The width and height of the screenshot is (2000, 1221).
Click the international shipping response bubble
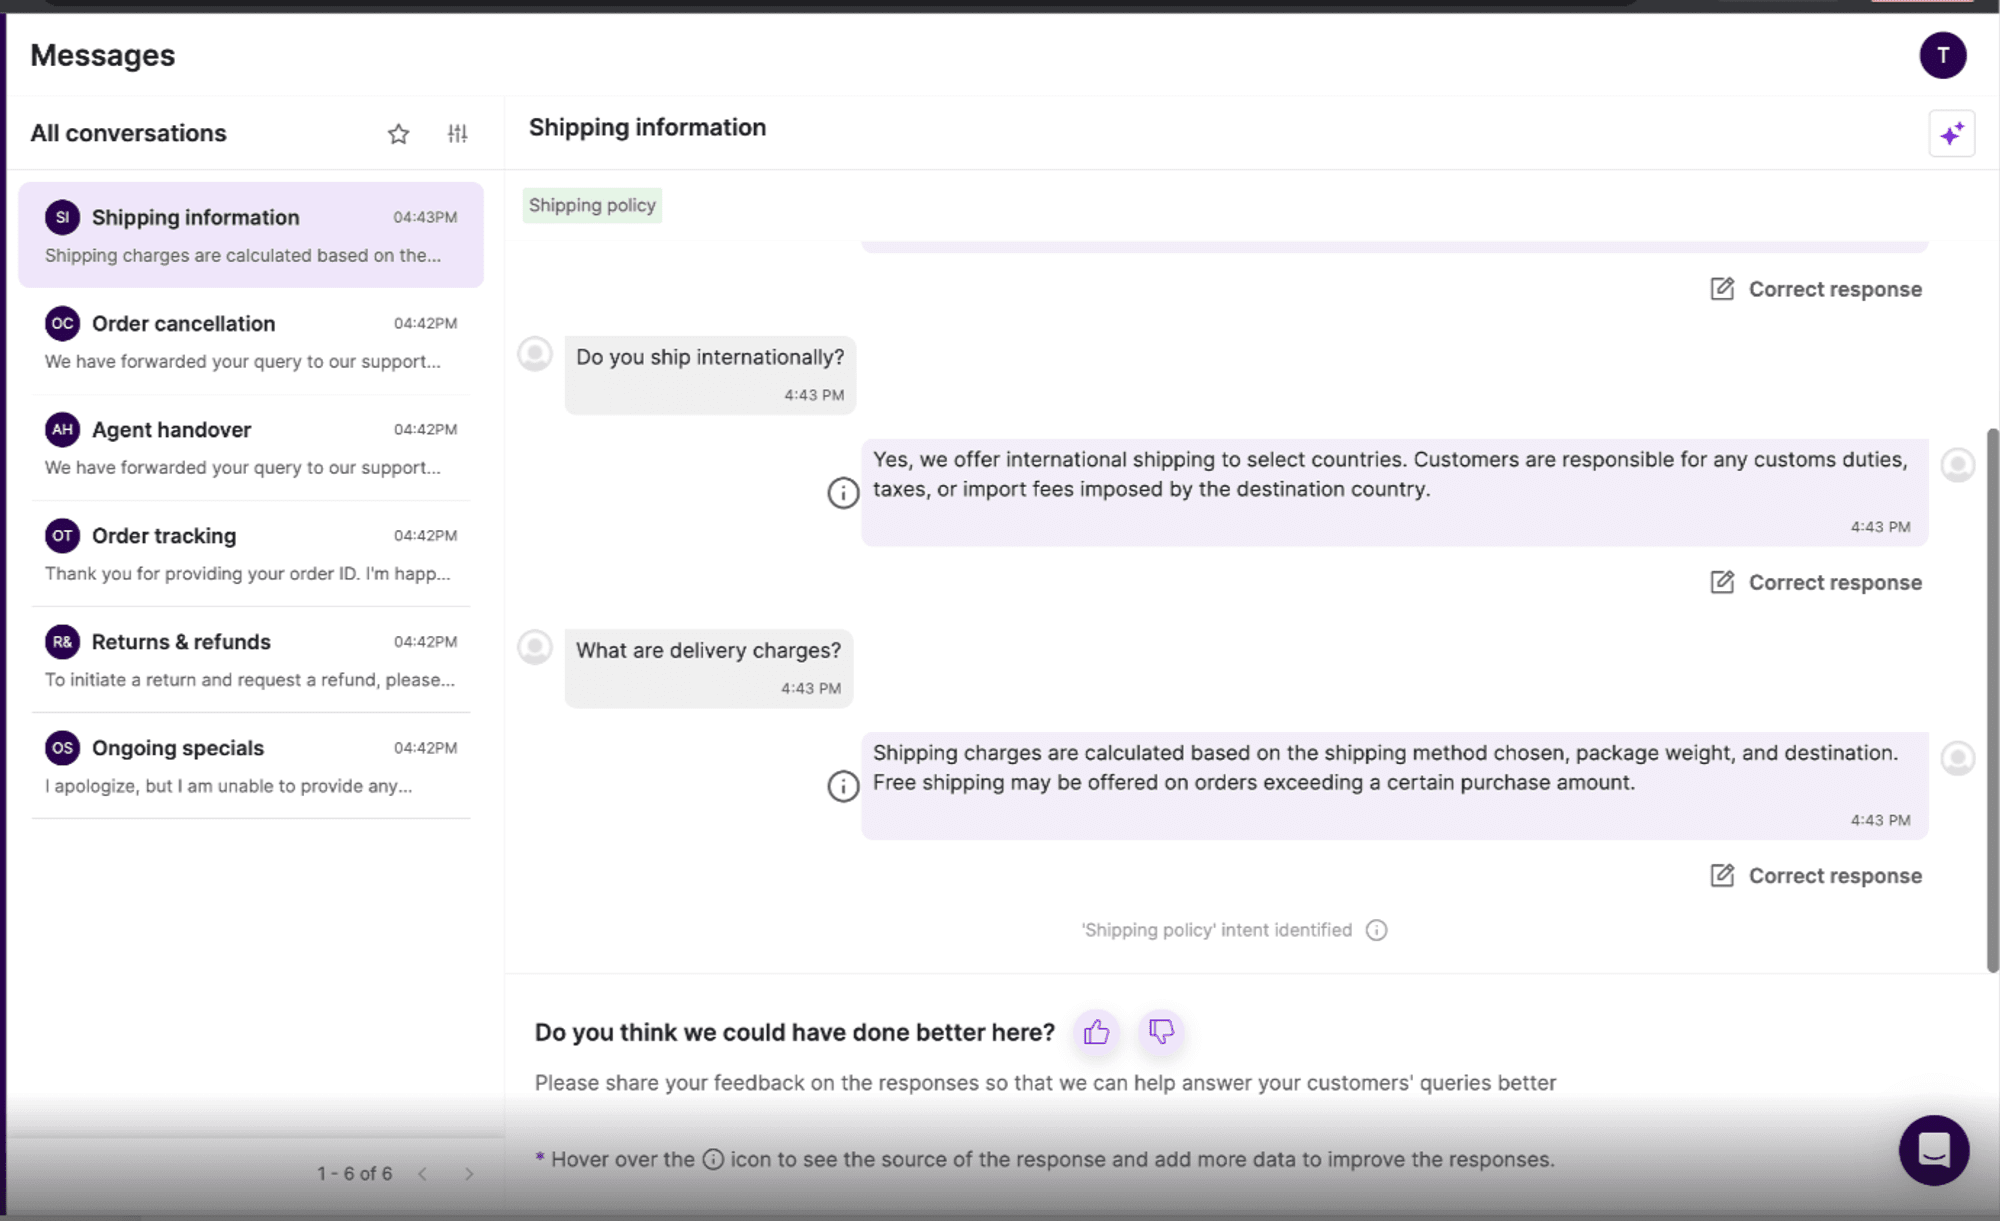(1394, 492)
